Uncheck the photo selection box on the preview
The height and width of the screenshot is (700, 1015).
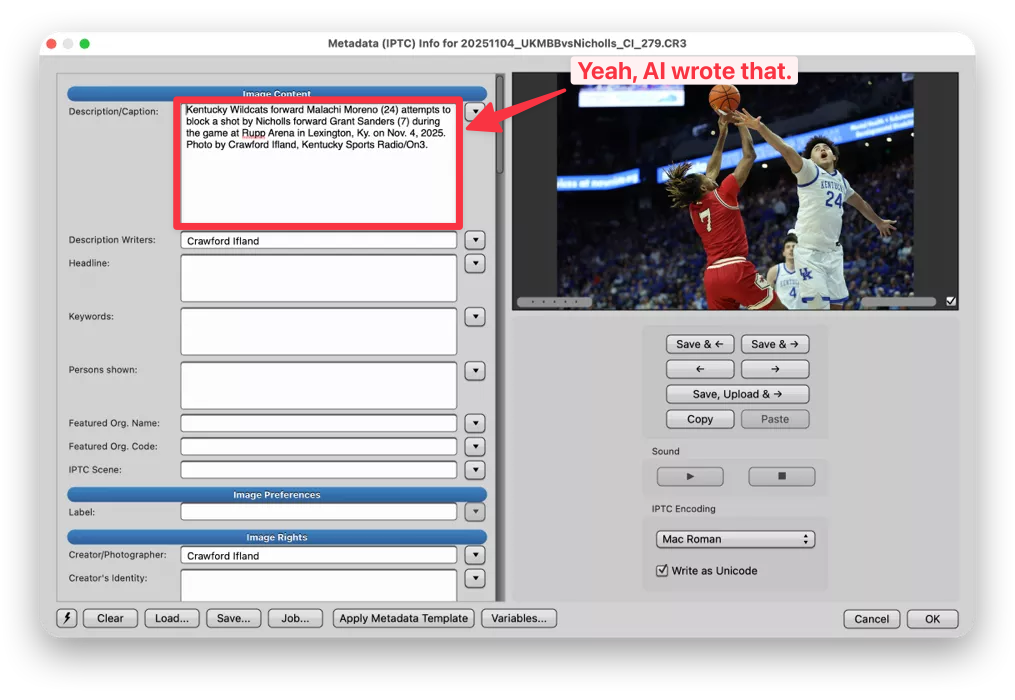click(x=949, y=301)
